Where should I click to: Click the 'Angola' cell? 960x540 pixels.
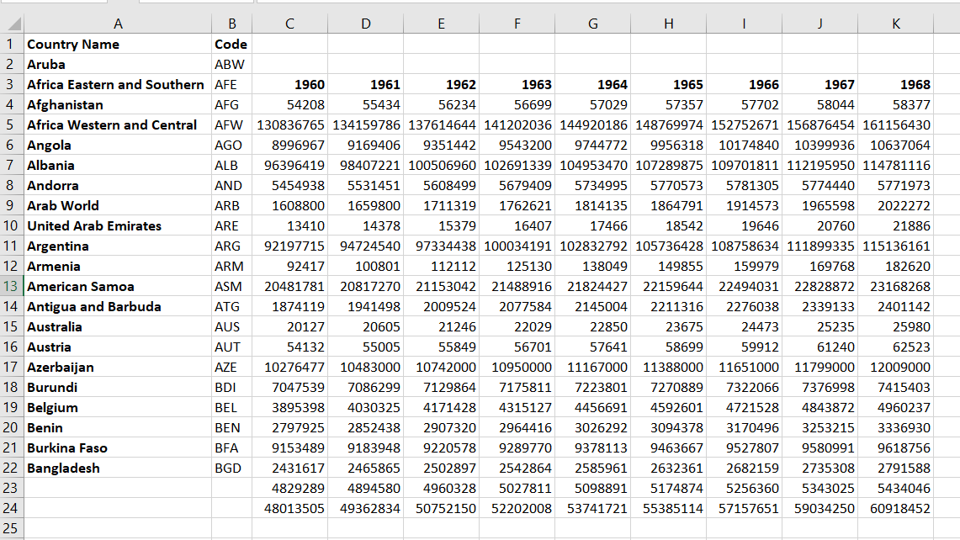[118, 145]
